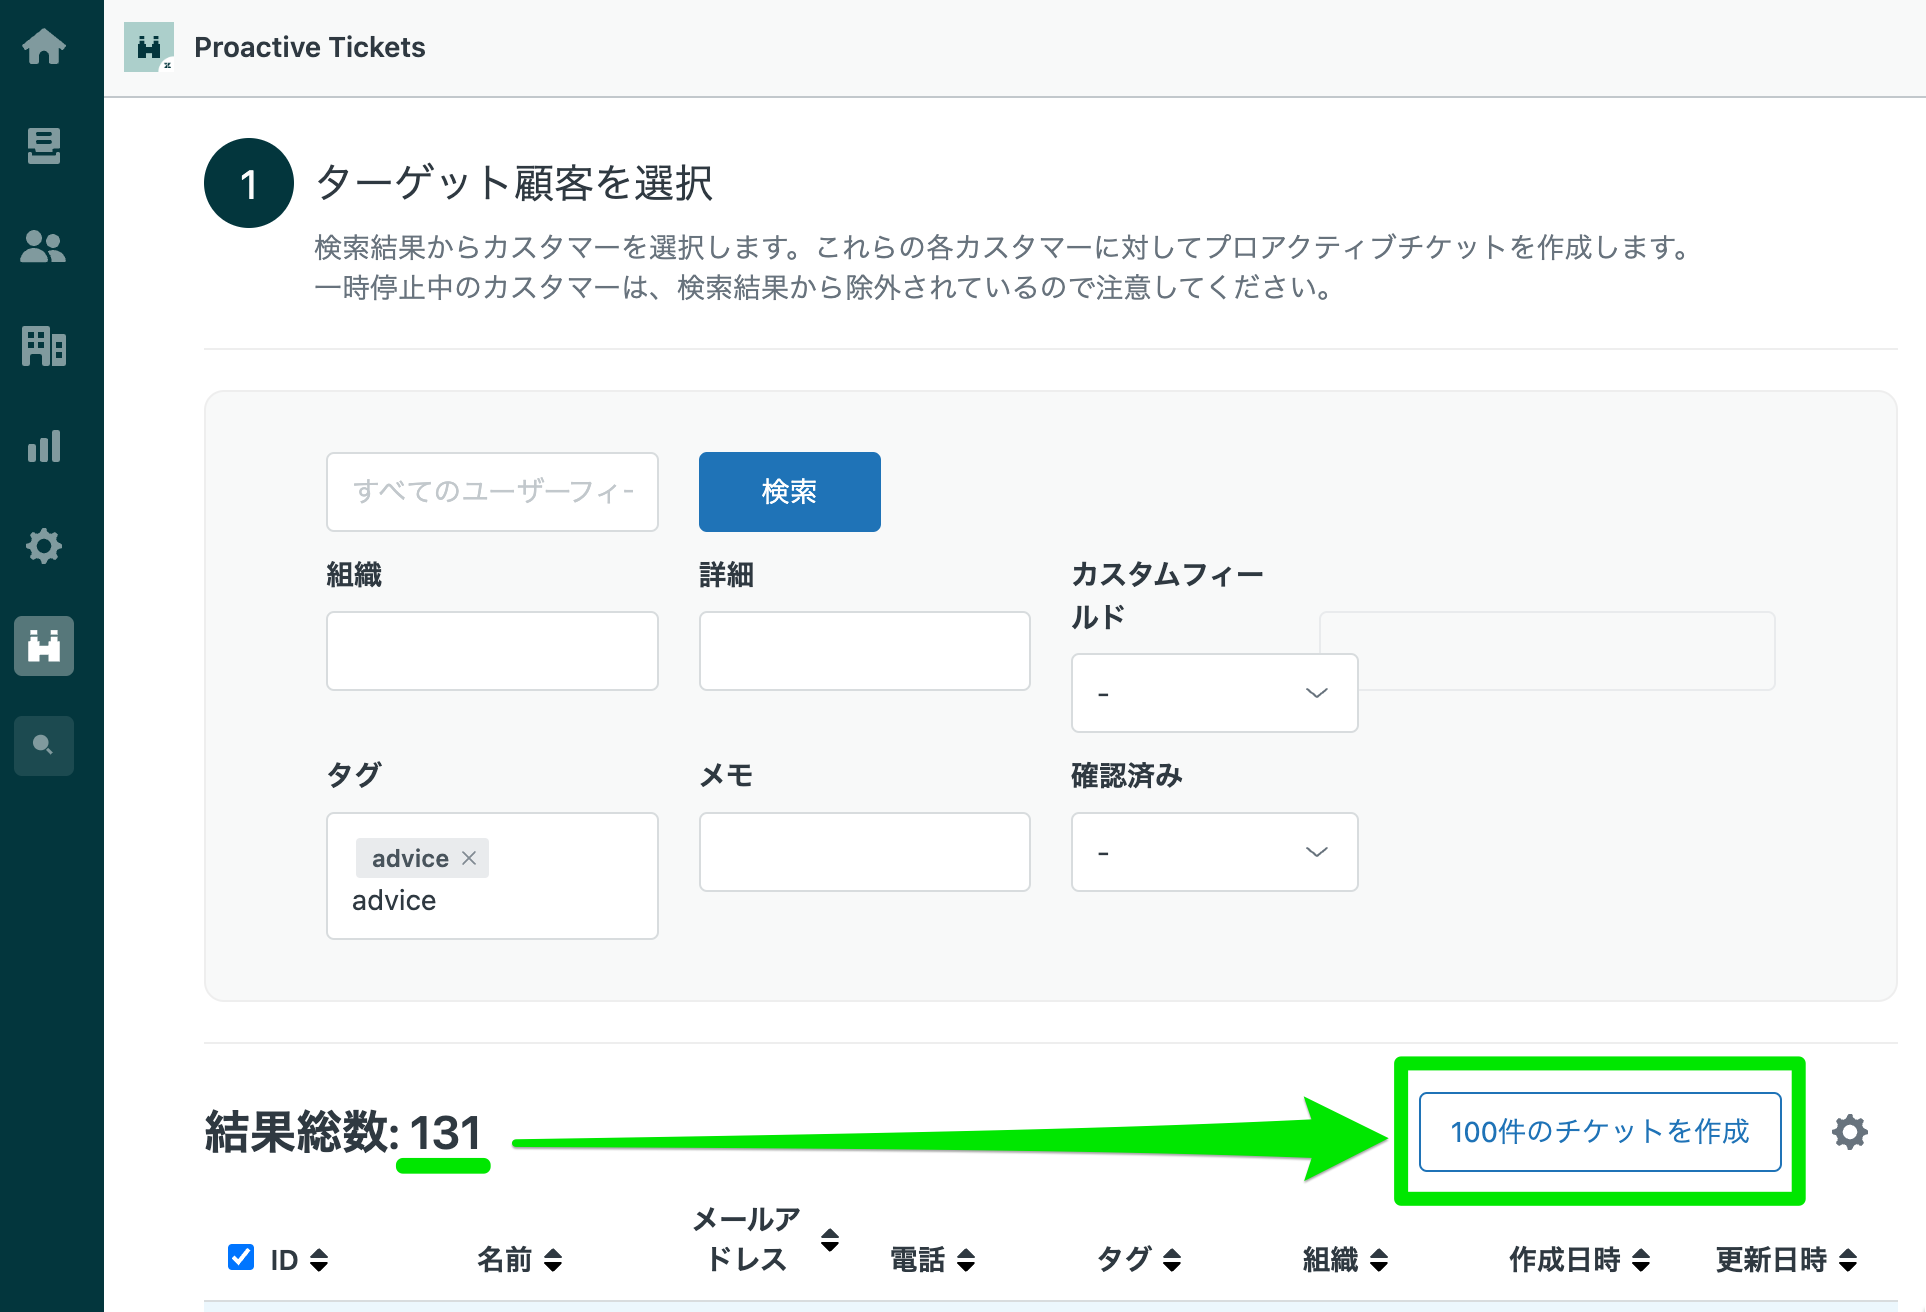Open Reporting bar chart icon
The width and height of the screenshot is (1926, 1312).
click(44, 446)
